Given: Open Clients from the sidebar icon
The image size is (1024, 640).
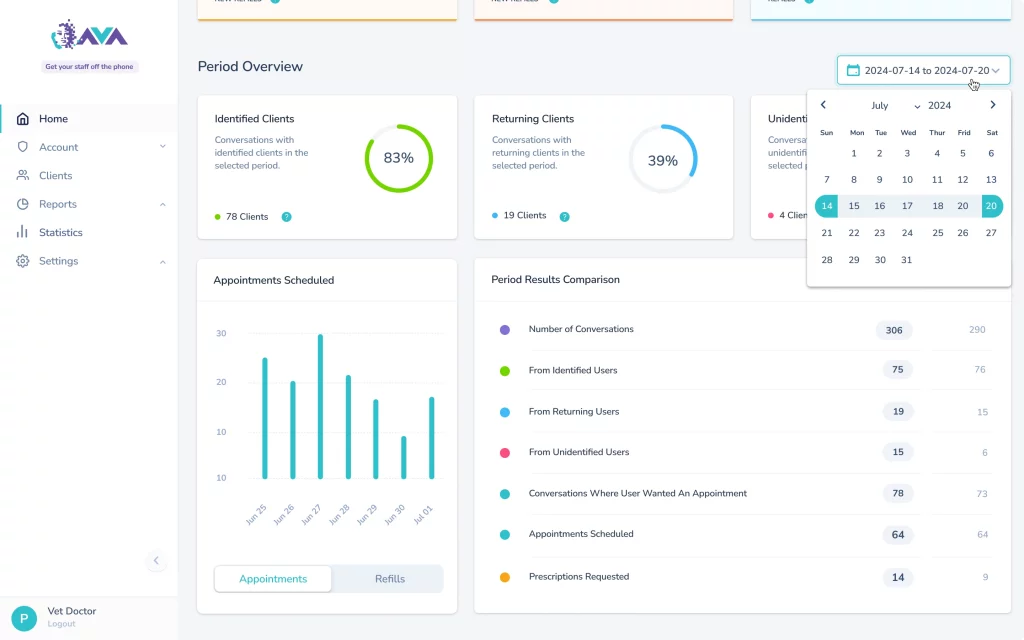Looking at the screenshot, I should tap(22, 175).
